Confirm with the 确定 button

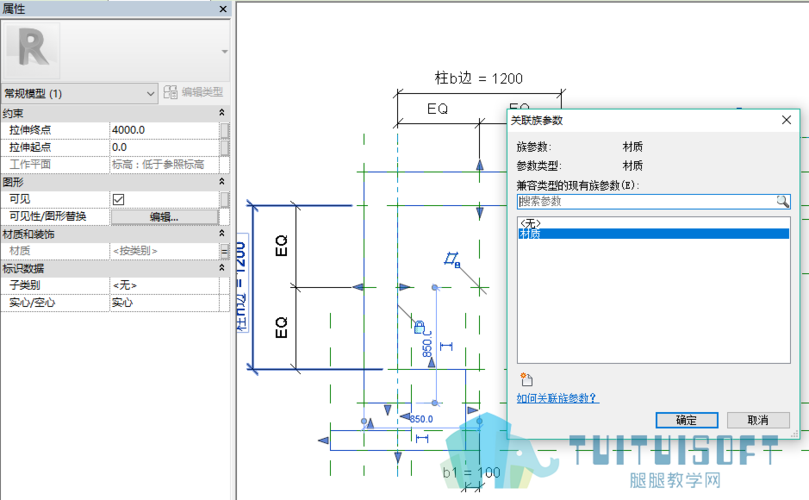[x=686, y=420]
